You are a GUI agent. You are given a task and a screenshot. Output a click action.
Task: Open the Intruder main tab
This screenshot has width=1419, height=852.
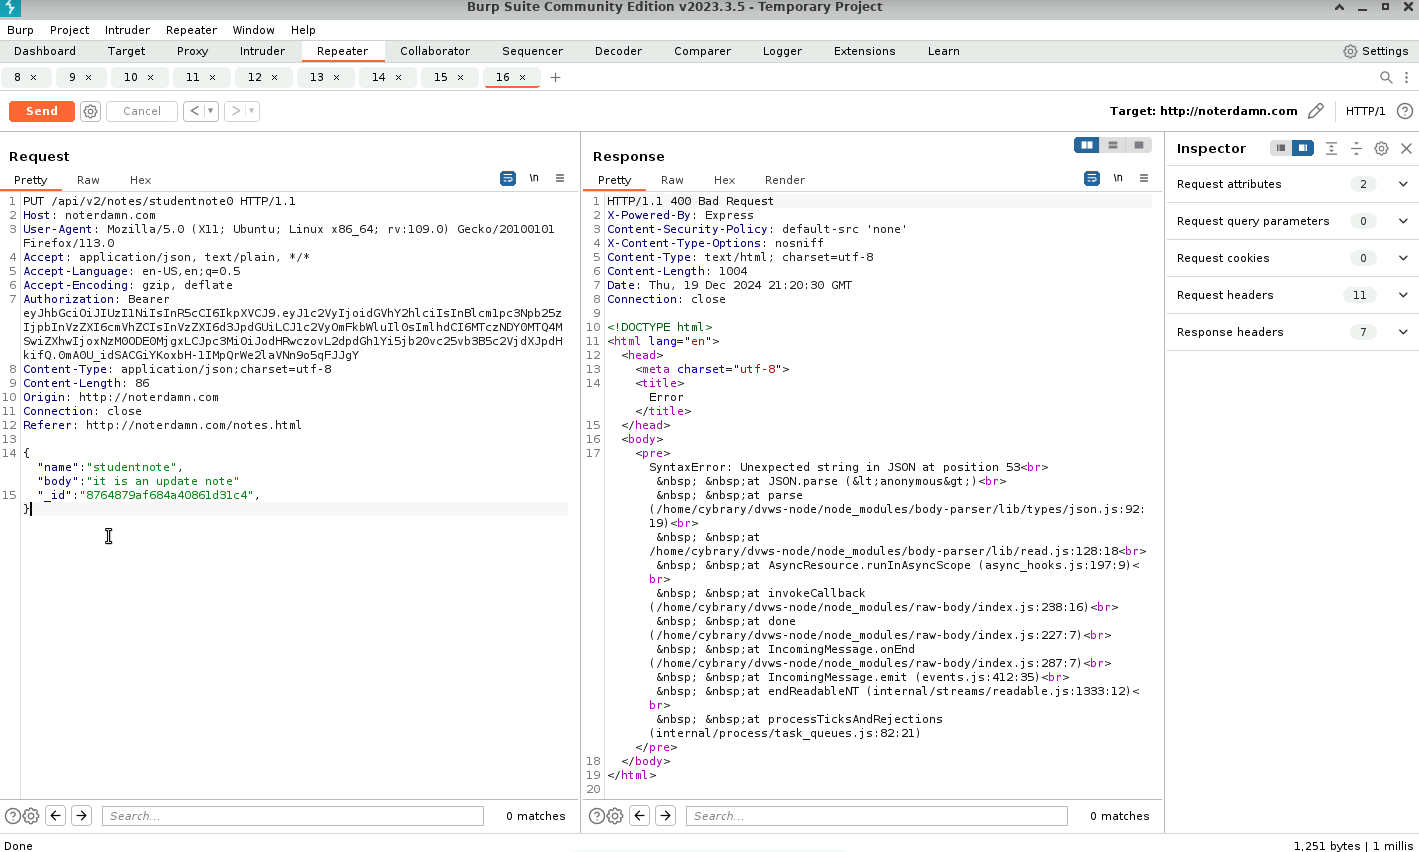tap(262, 51)
